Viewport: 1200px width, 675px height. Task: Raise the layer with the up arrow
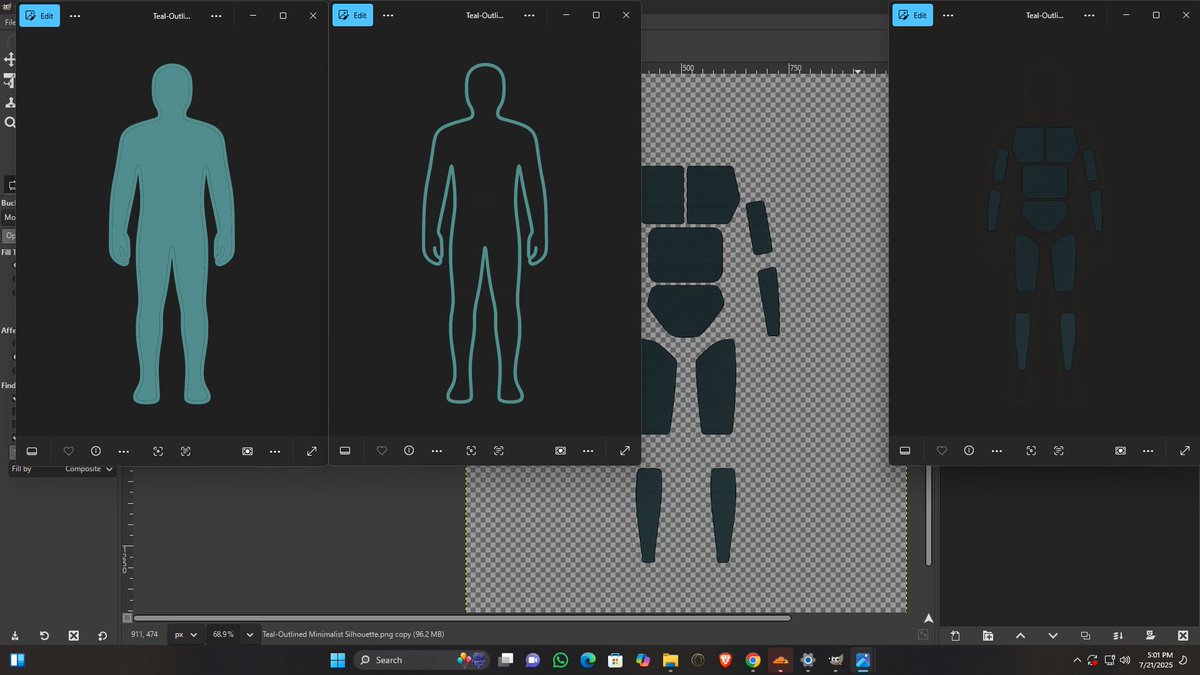1020,636
